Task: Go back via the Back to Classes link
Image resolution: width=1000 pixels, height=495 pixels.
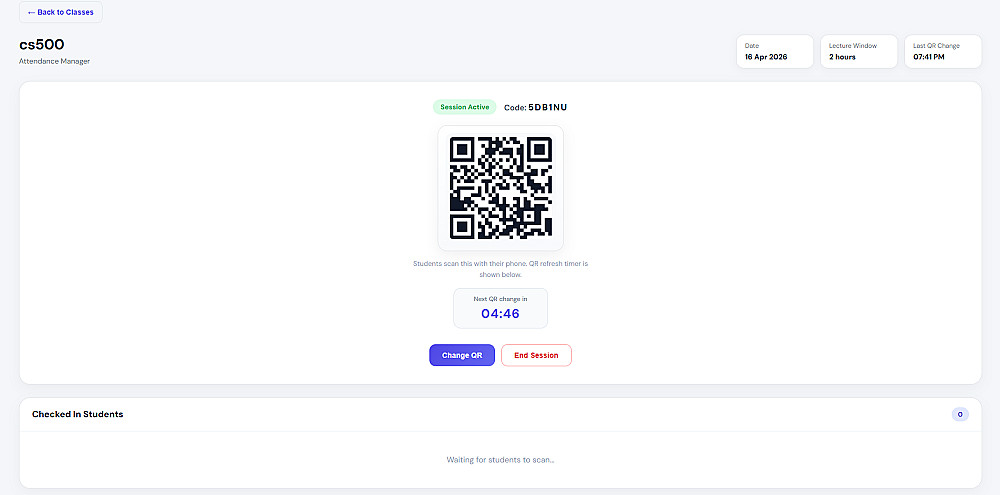Action: pyautogui.click(x=60, y=12)
